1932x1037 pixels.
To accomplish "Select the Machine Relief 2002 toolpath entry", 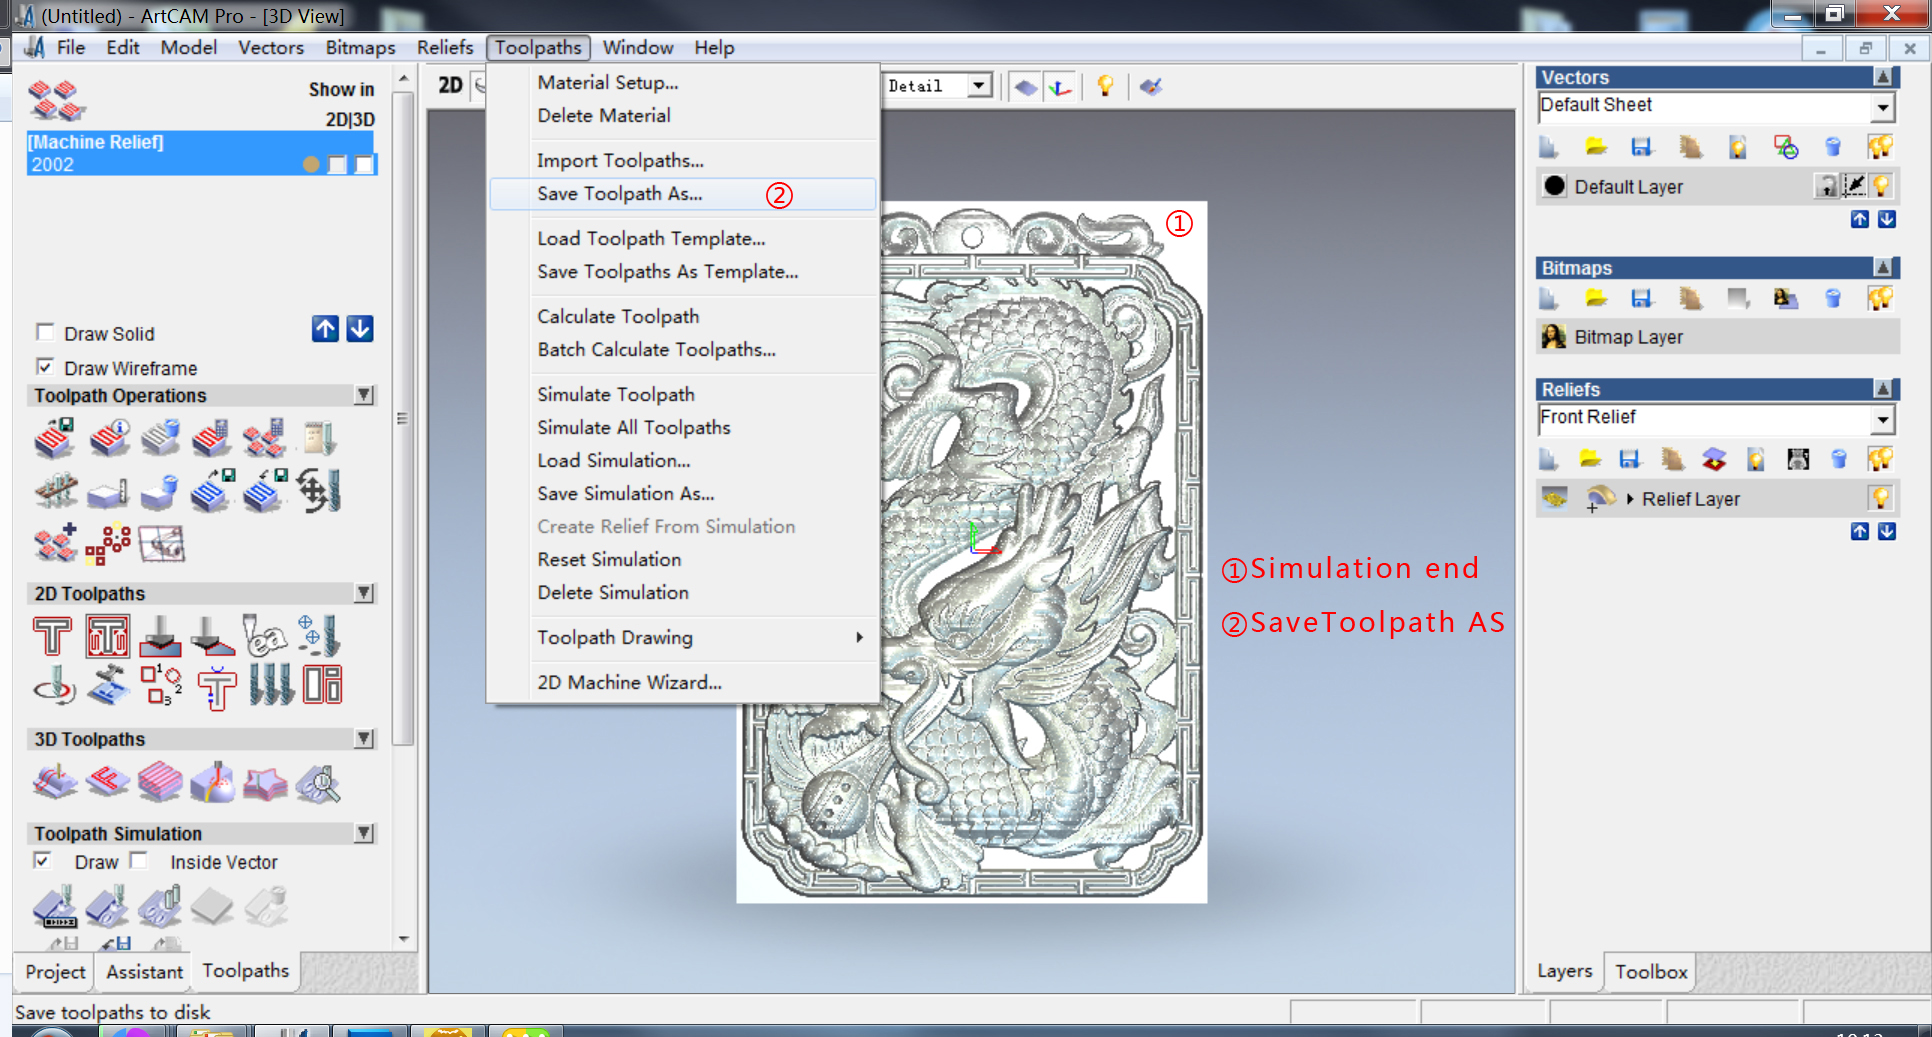I will (201, 153).
